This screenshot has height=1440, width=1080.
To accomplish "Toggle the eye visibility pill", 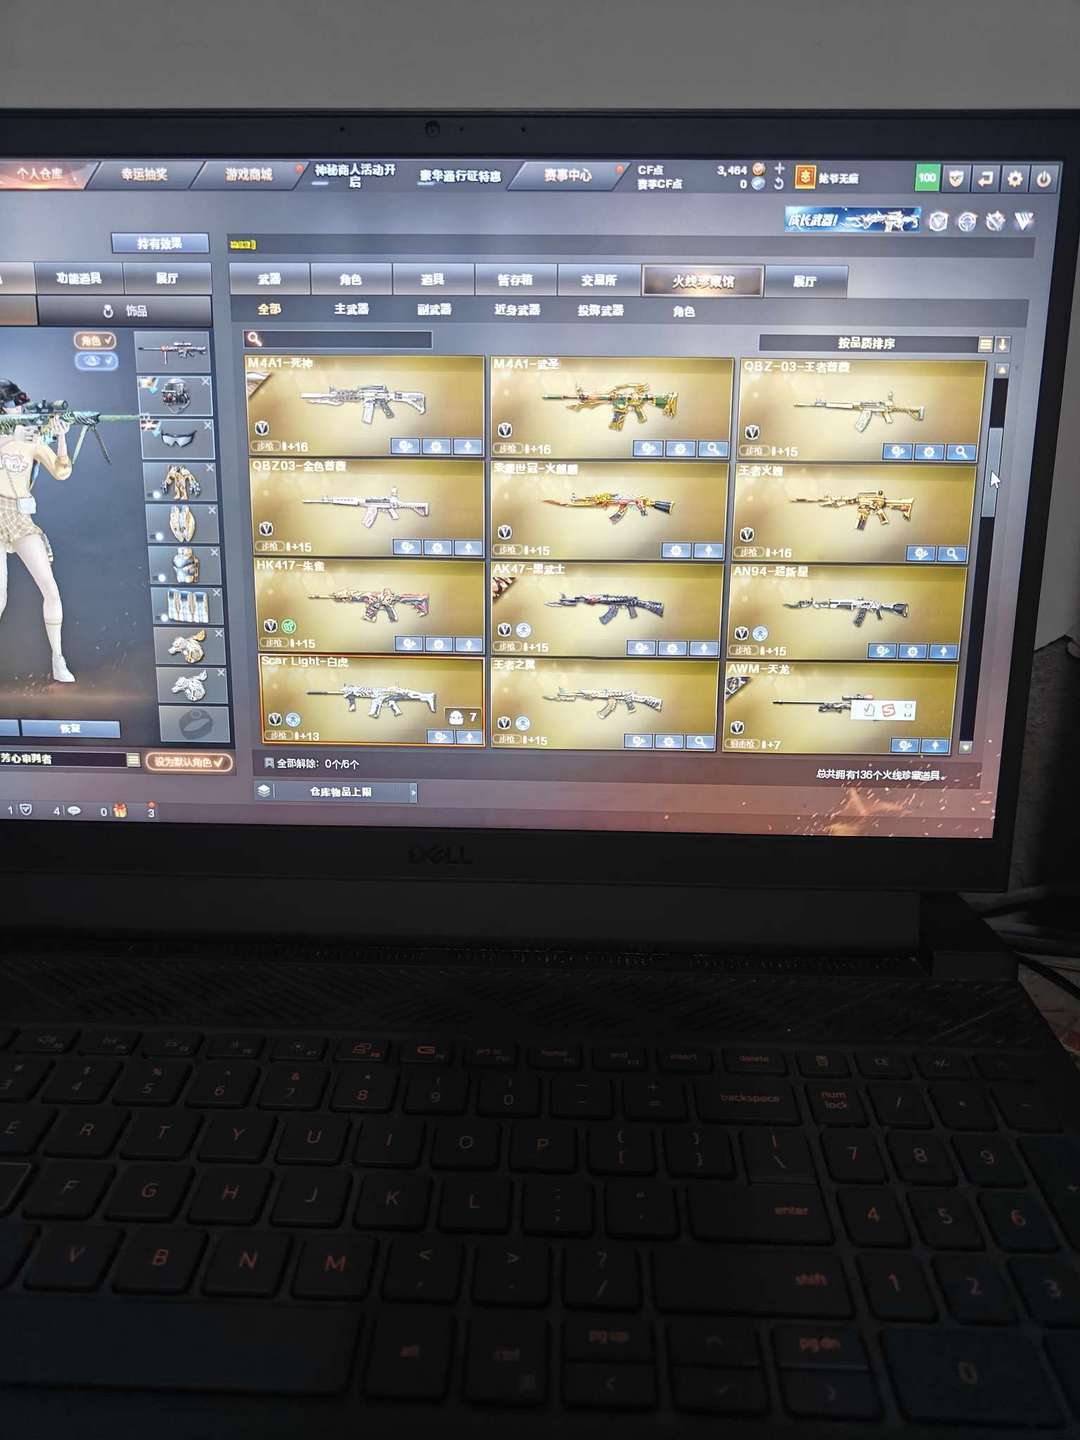I will pyautogui.click(x=97, y=361).
